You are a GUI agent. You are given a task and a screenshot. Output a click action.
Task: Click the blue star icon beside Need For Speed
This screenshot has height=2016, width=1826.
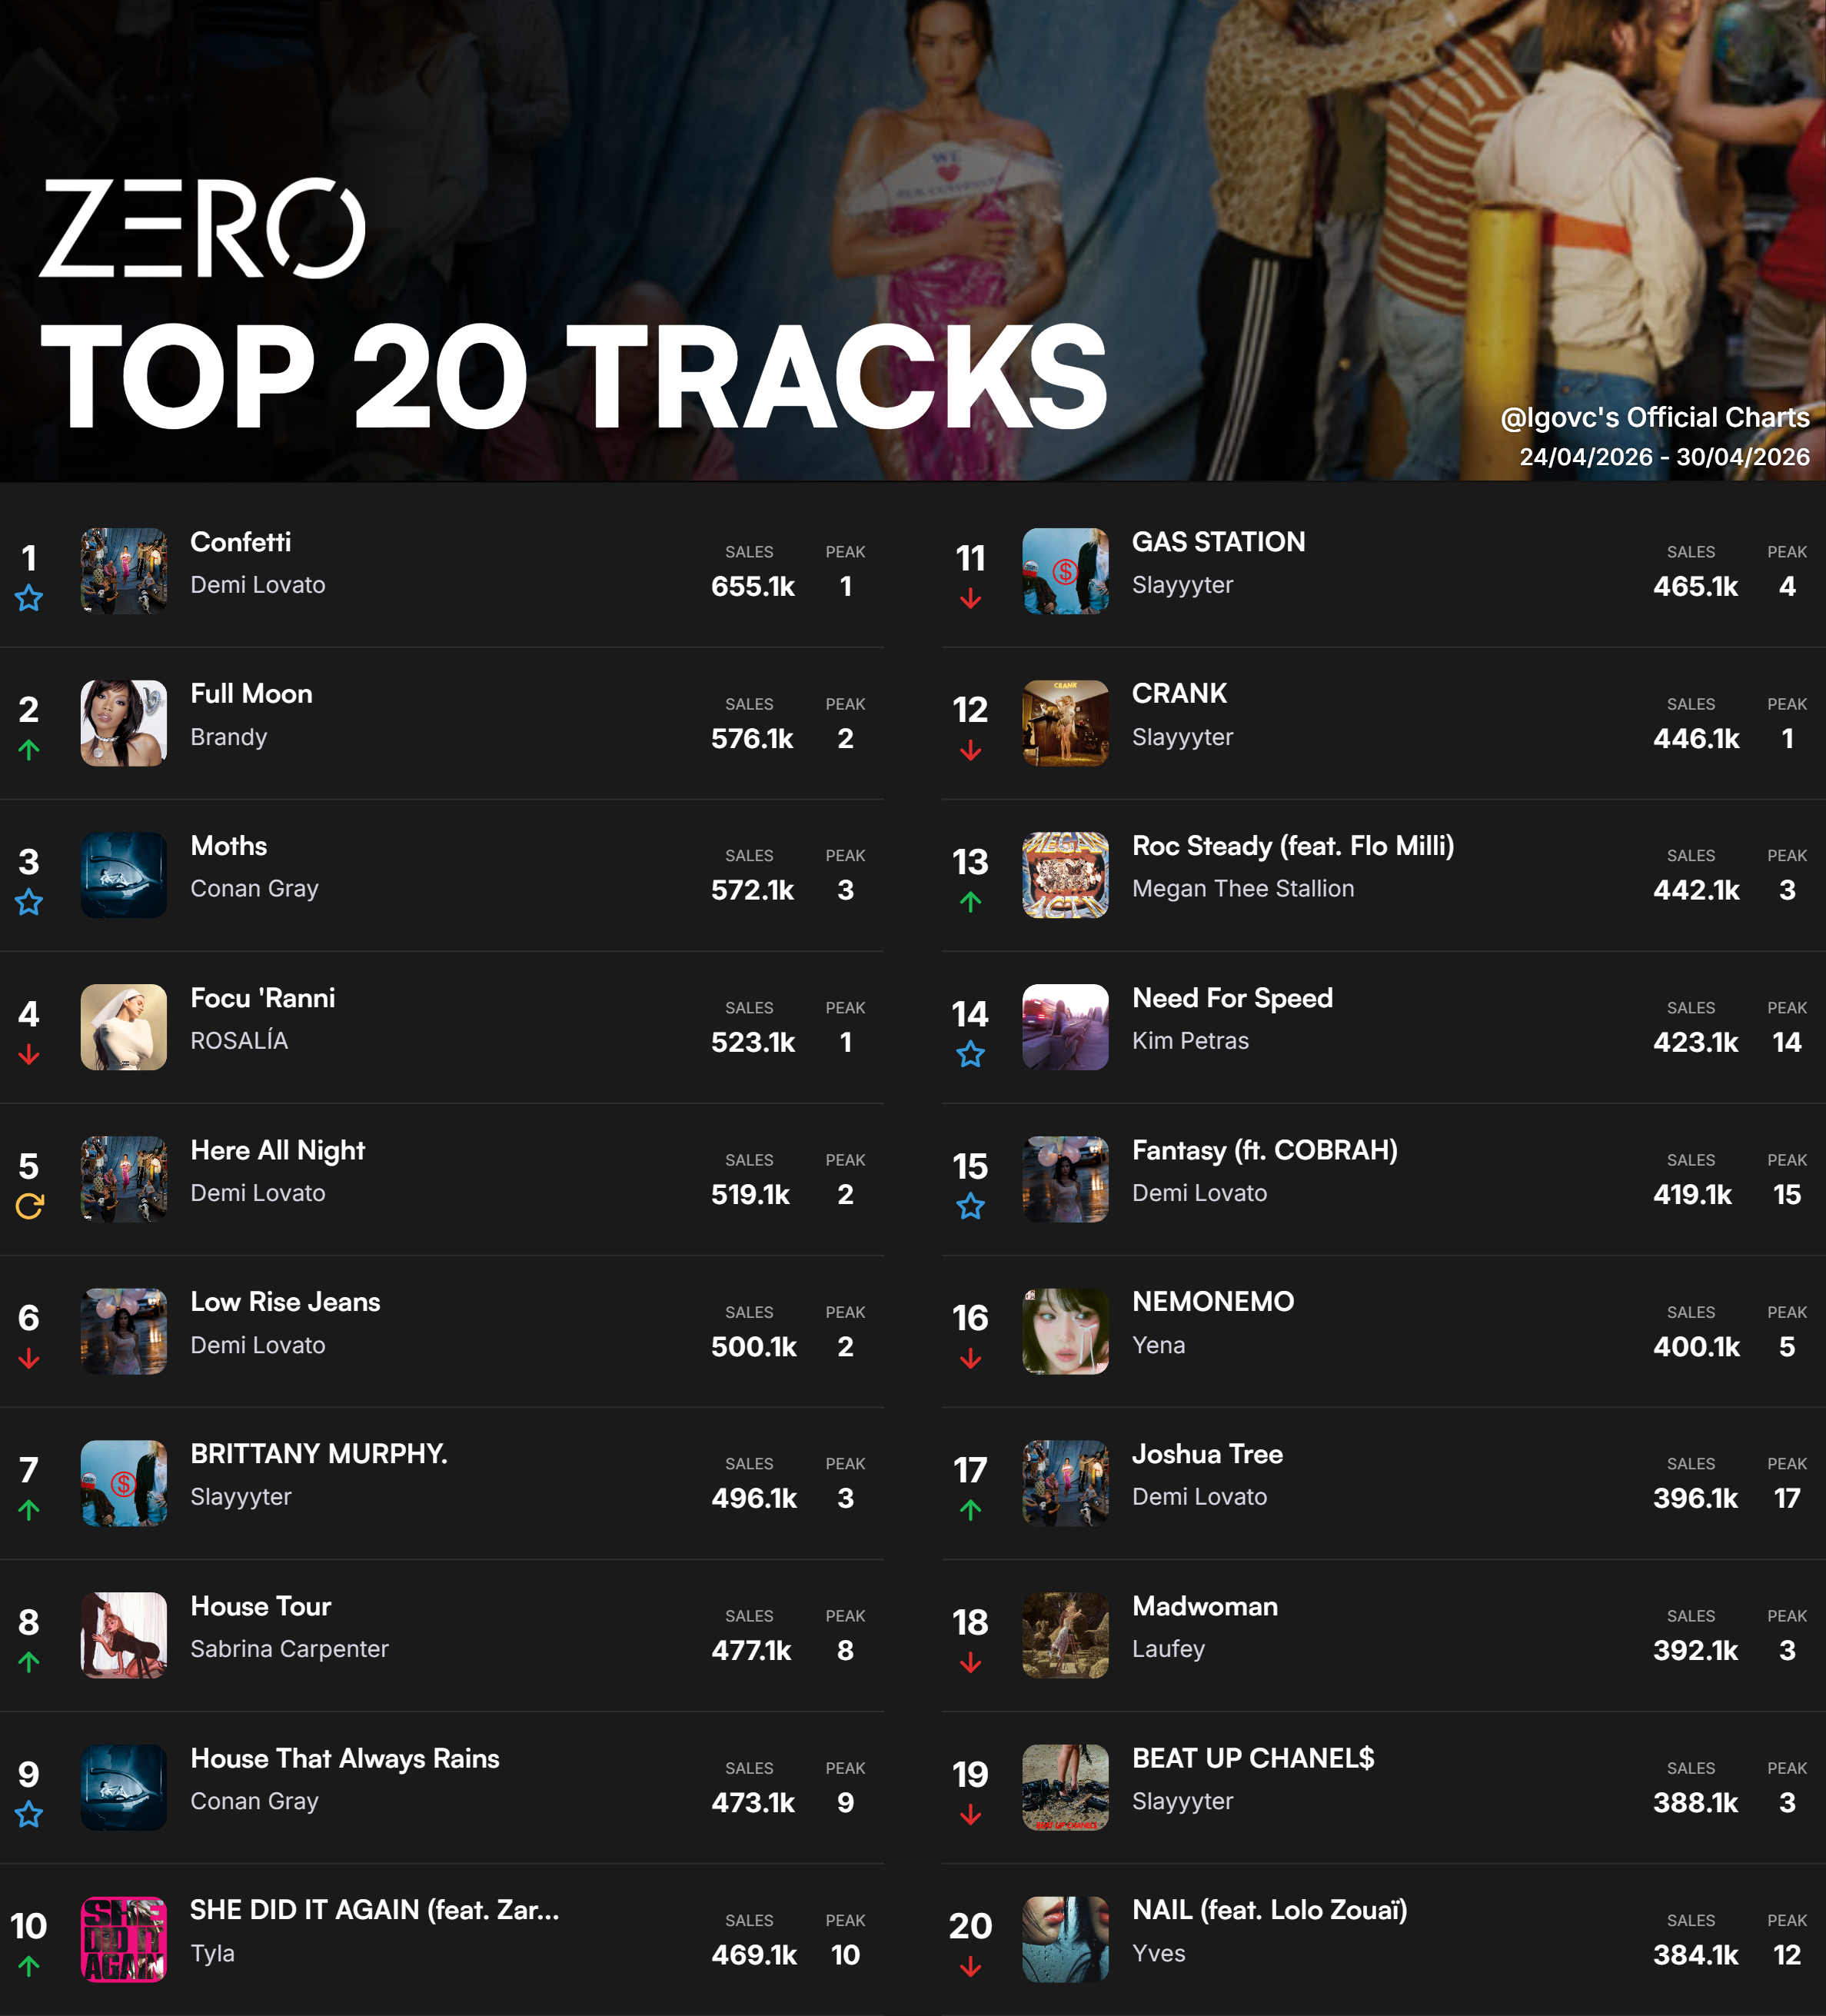[970, 1054]
